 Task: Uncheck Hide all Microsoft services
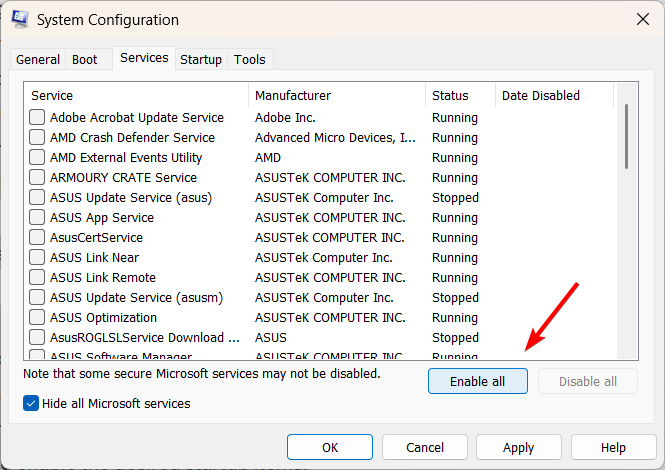tap(31, 403)
